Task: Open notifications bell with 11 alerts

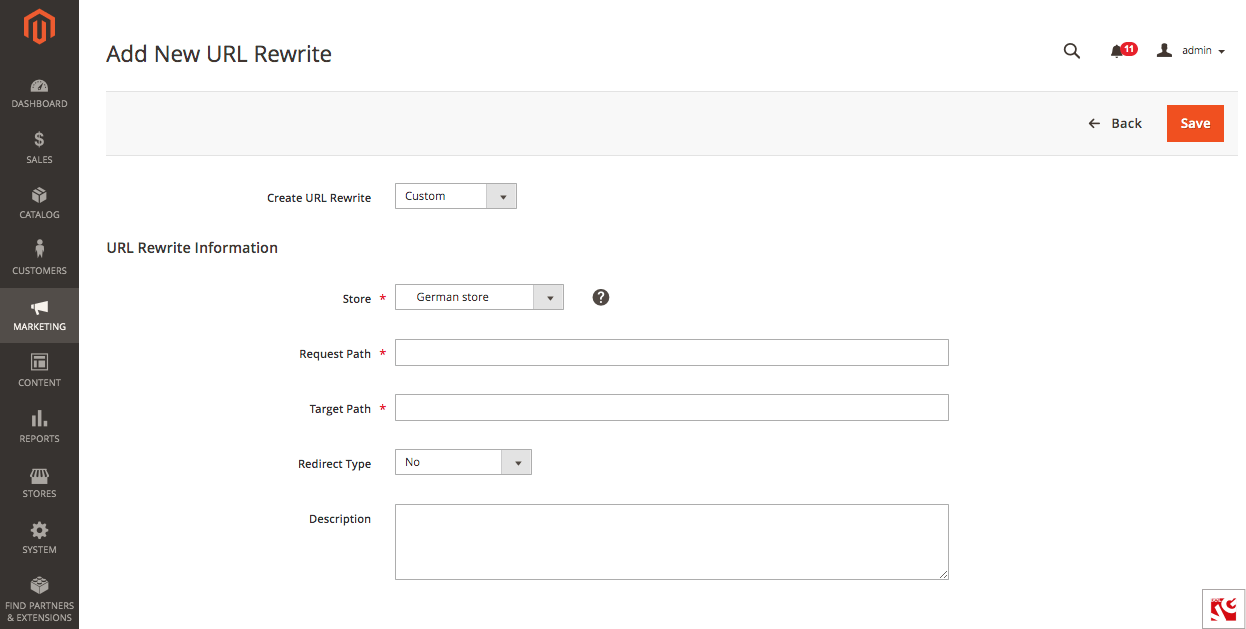Action: tap(1123, 50)
